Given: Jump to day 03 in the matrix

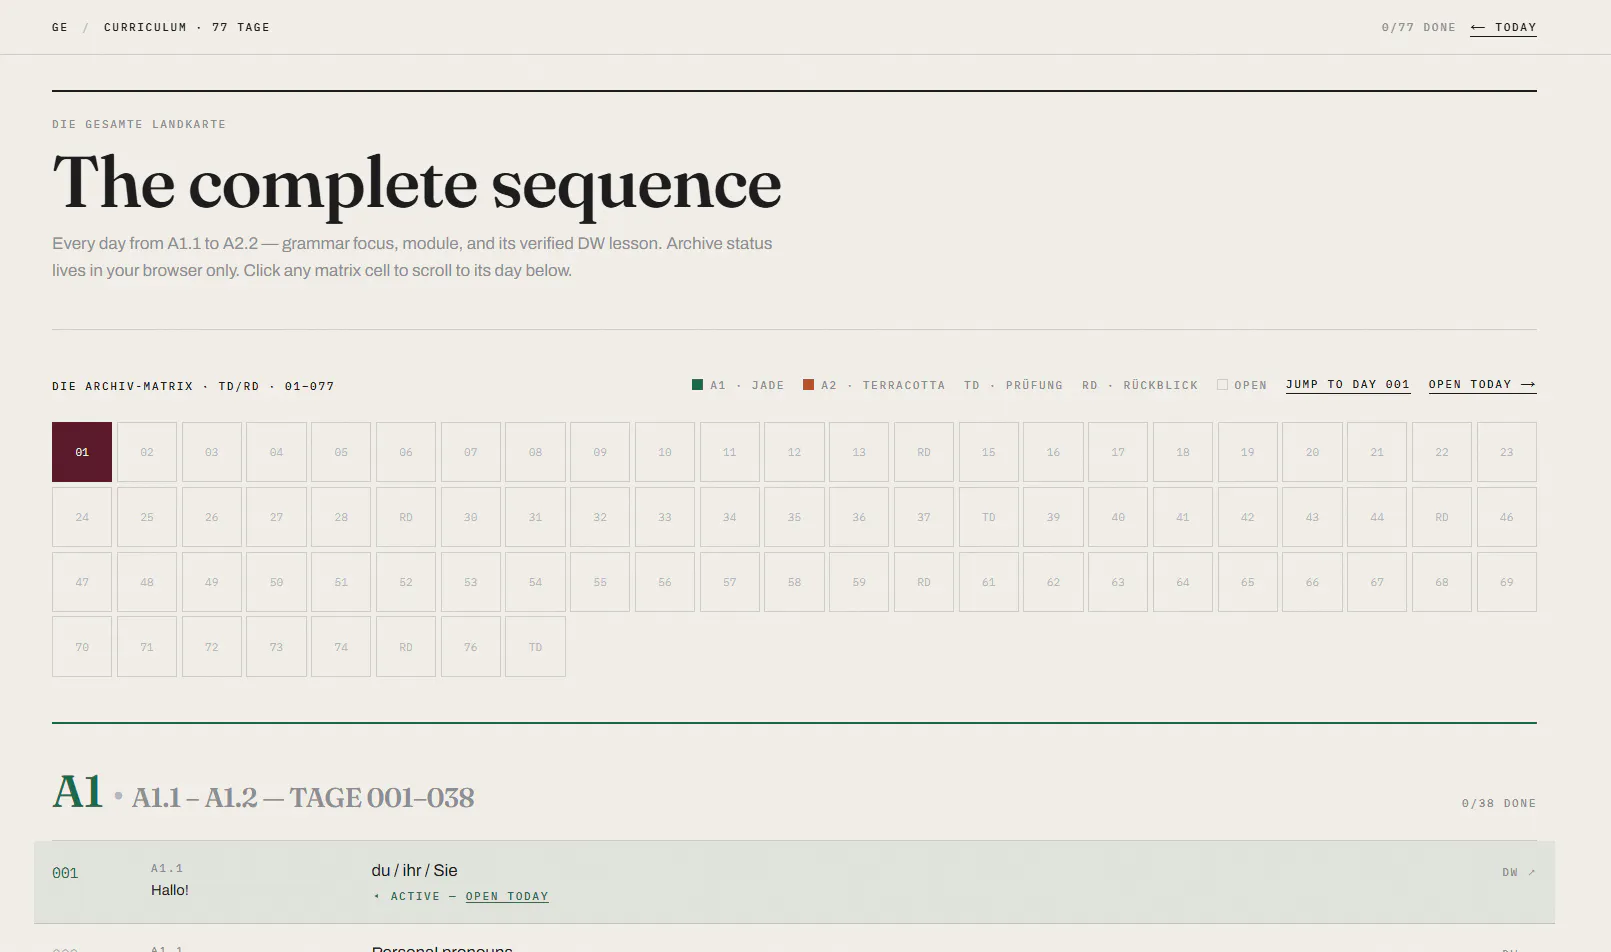Looking at the screenshot, I should pyautogui.click(x=212, y=452).
